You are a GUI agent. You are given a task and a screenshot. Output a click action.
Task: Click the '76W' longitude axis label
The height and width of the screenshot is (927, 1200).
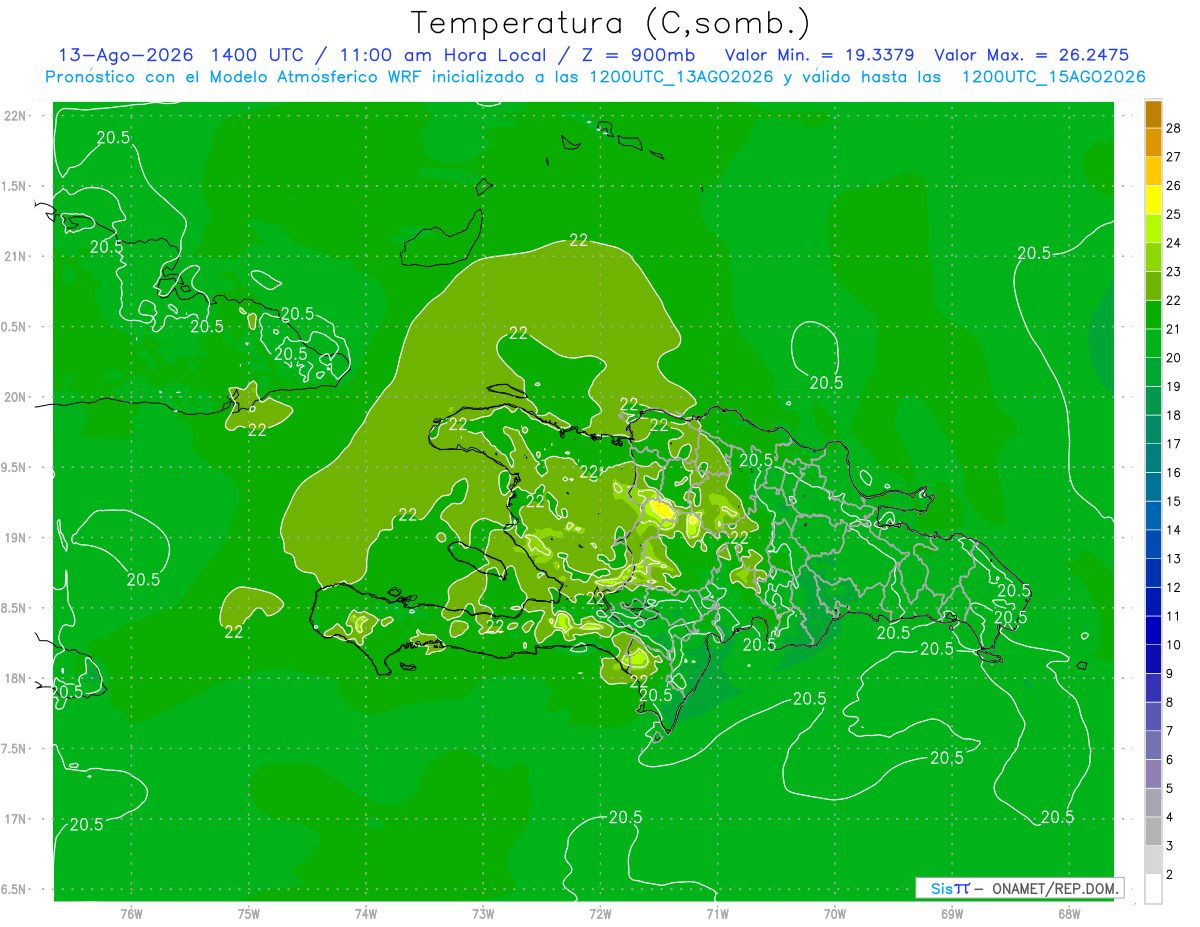pos(131,914)
